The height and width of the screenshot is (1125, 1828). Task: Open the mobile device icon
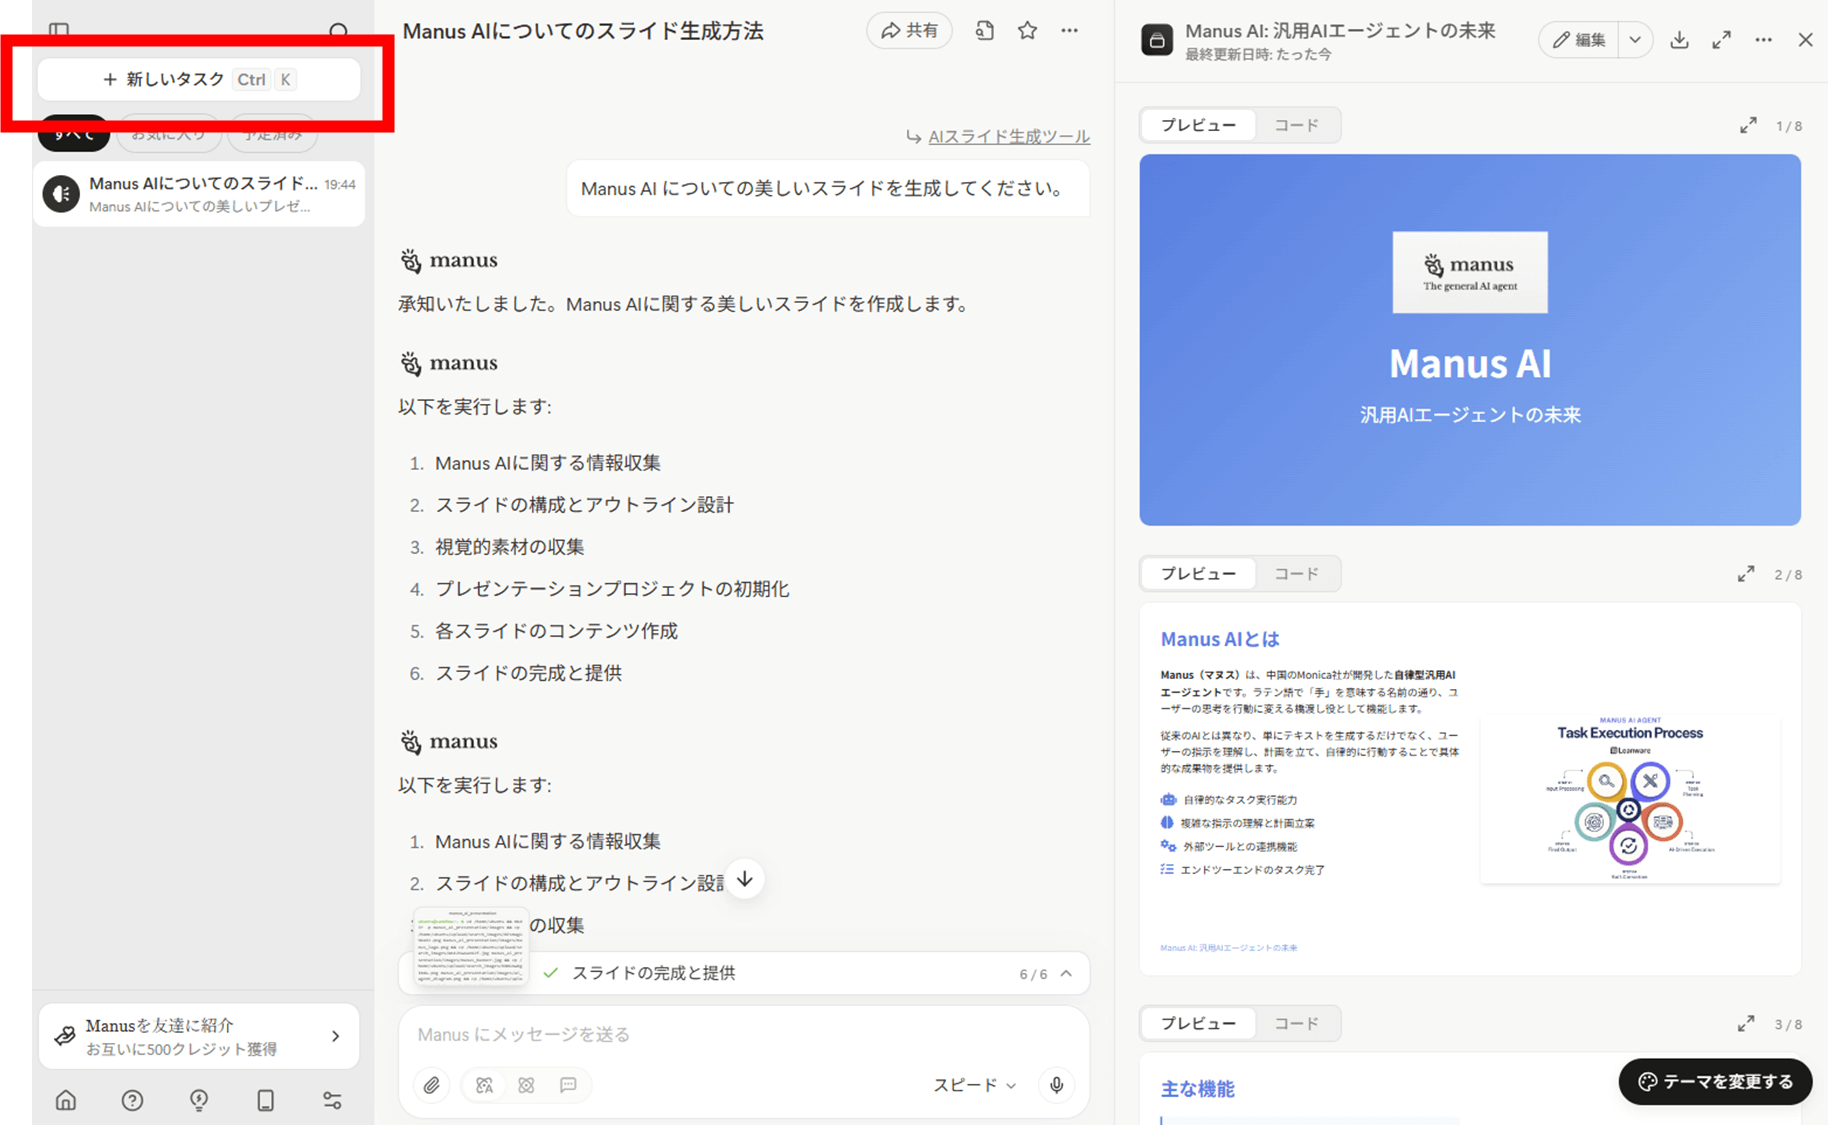click(265, 1100)
